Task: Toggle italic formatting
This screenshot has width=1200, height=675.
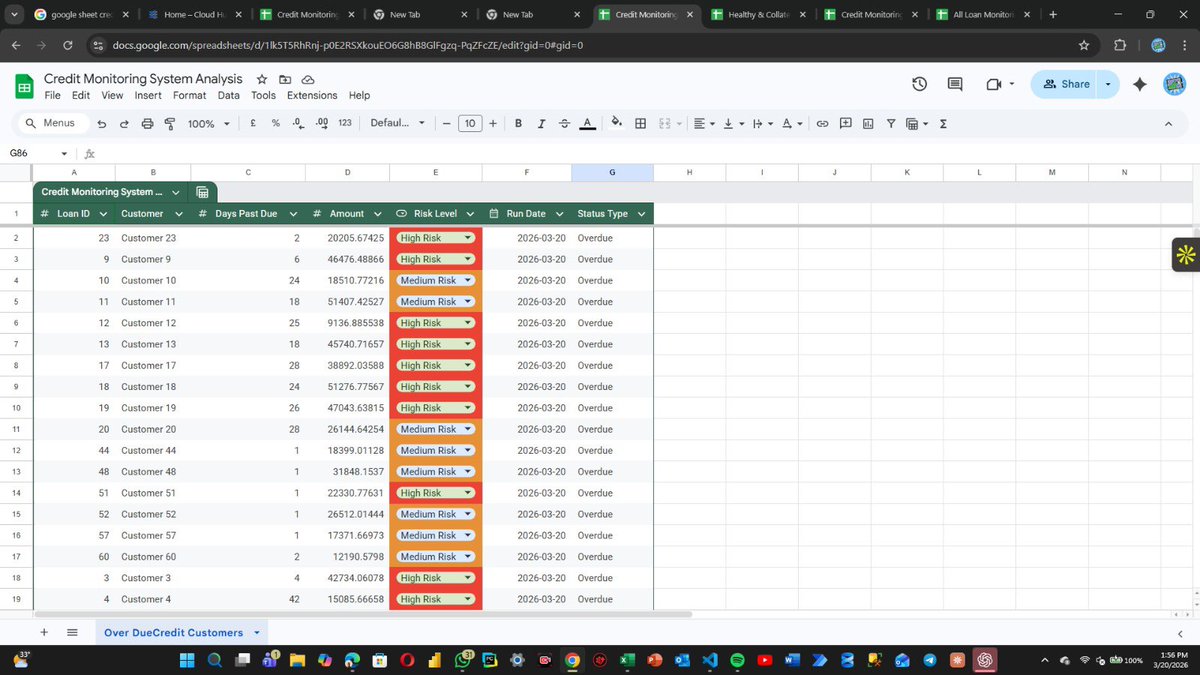Action: click(541, 123)
